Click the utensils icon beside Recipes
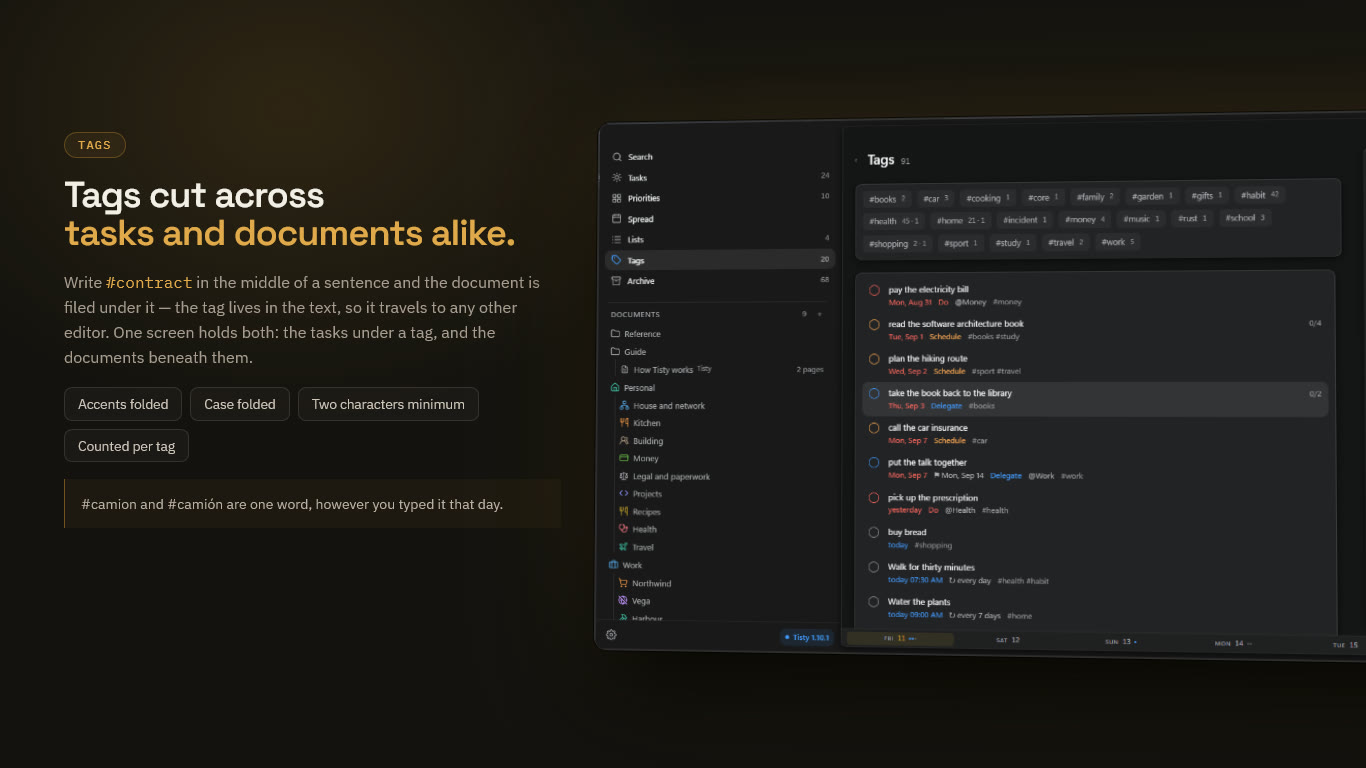The image size is (1366, 768). pyautogui.click(x=624, y=511)
